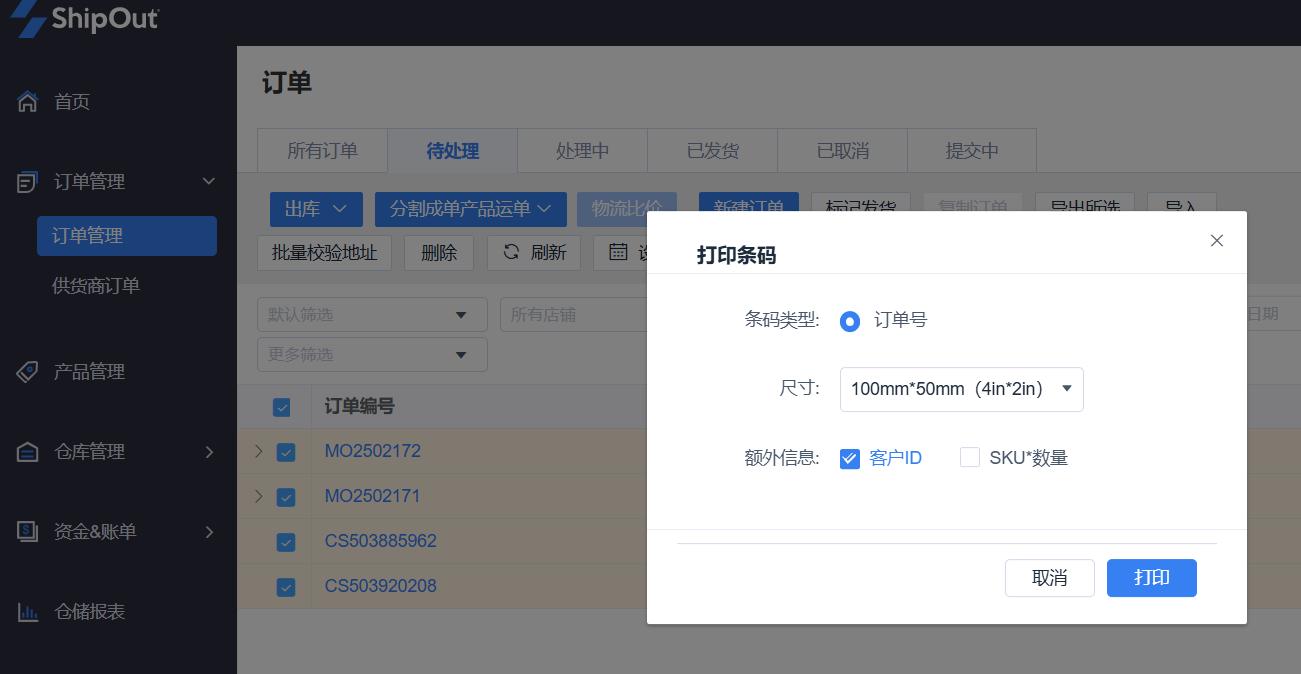Uncheck order MO2502172 checkbox
The width and height of the screenshot is (1301, 674).
286,452
